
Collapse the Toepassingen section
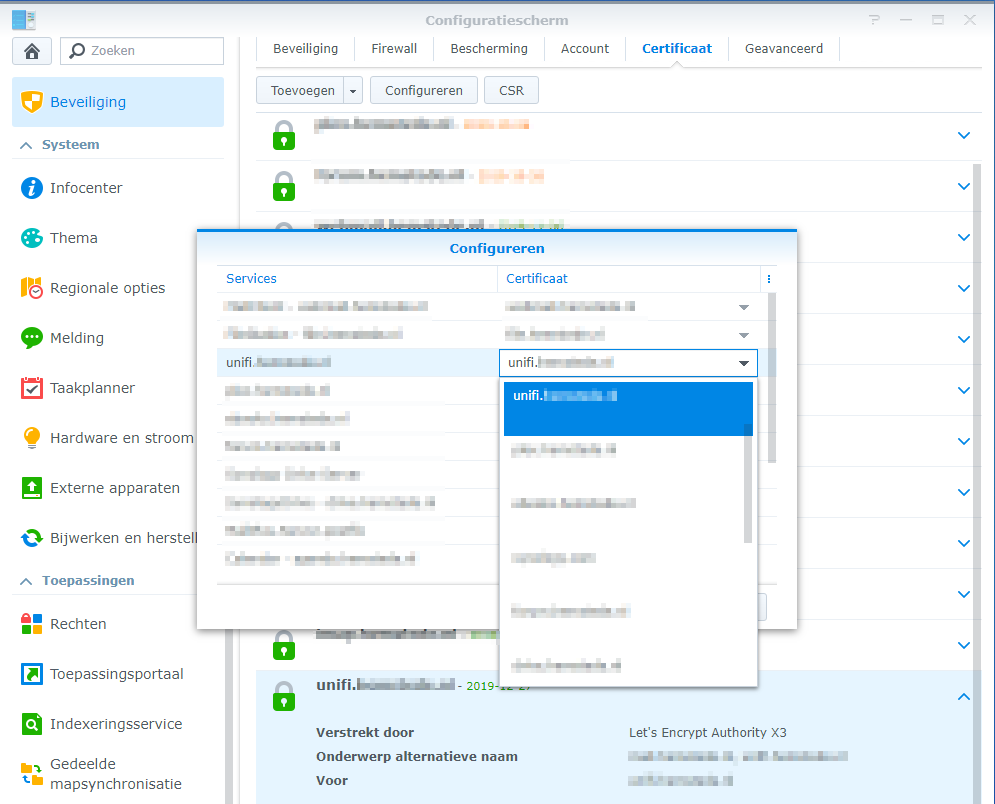coord(26,581)
